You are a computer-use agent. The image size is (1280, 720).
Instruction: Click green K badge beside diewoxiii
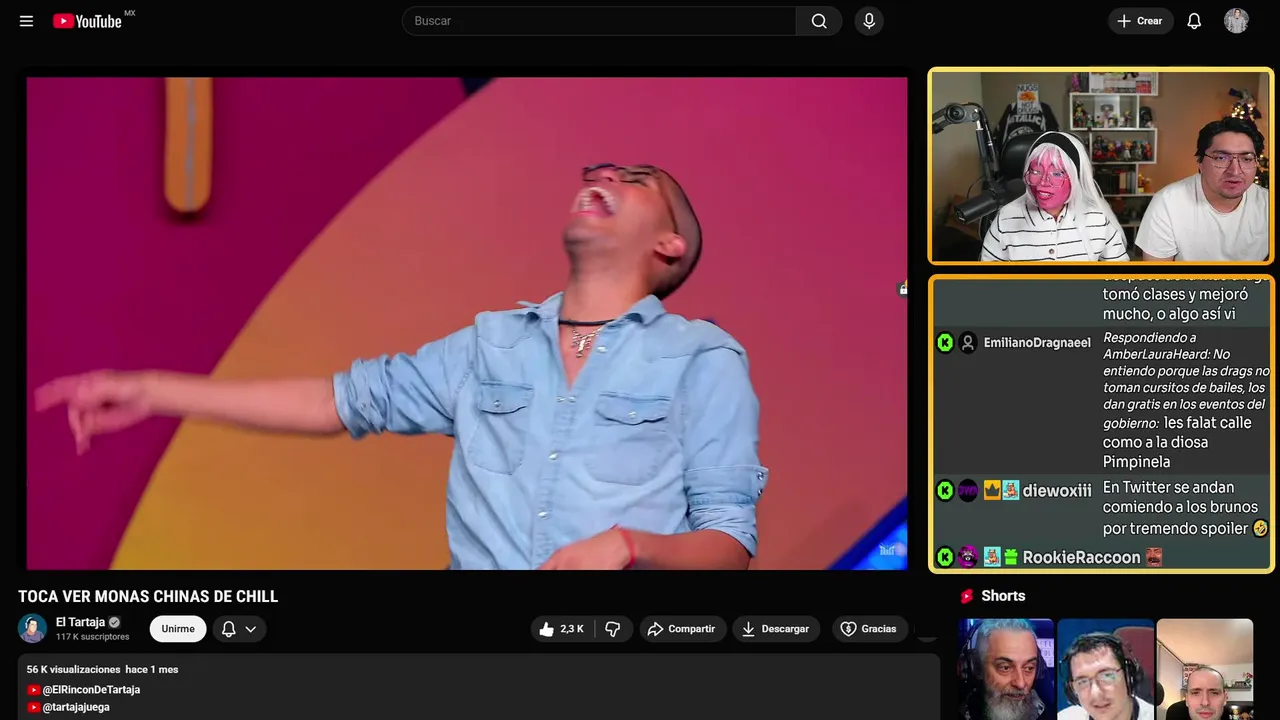tap(945, 491)
